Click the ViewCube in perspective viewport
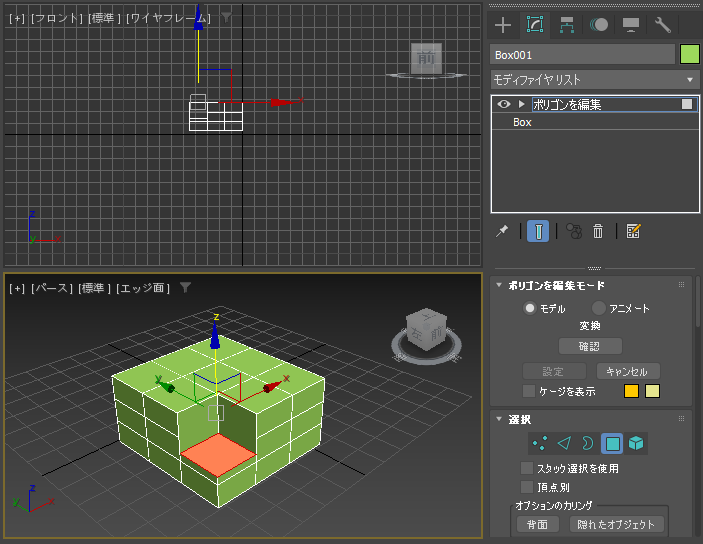 point(427,329)
